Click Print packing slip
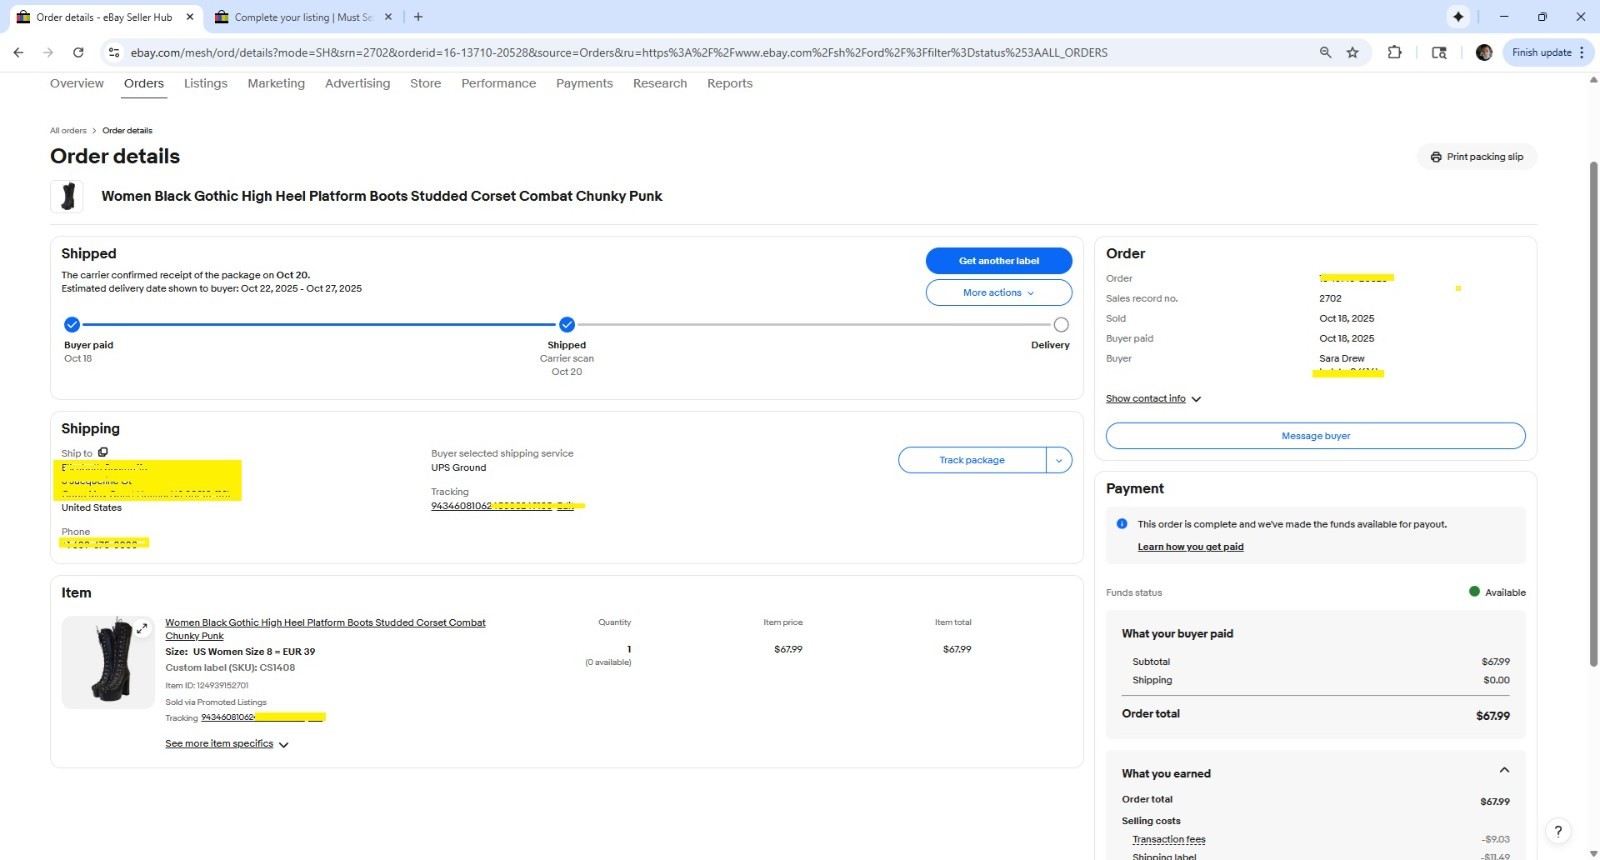1600x860 pixels. coord(1477,157)
